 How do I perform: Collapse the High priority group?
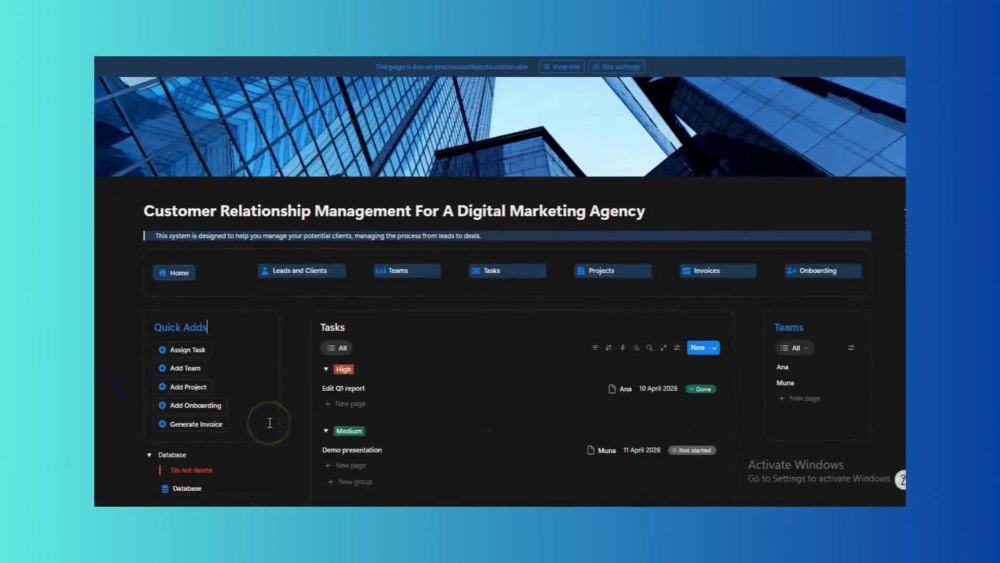(x=326, y=369)
